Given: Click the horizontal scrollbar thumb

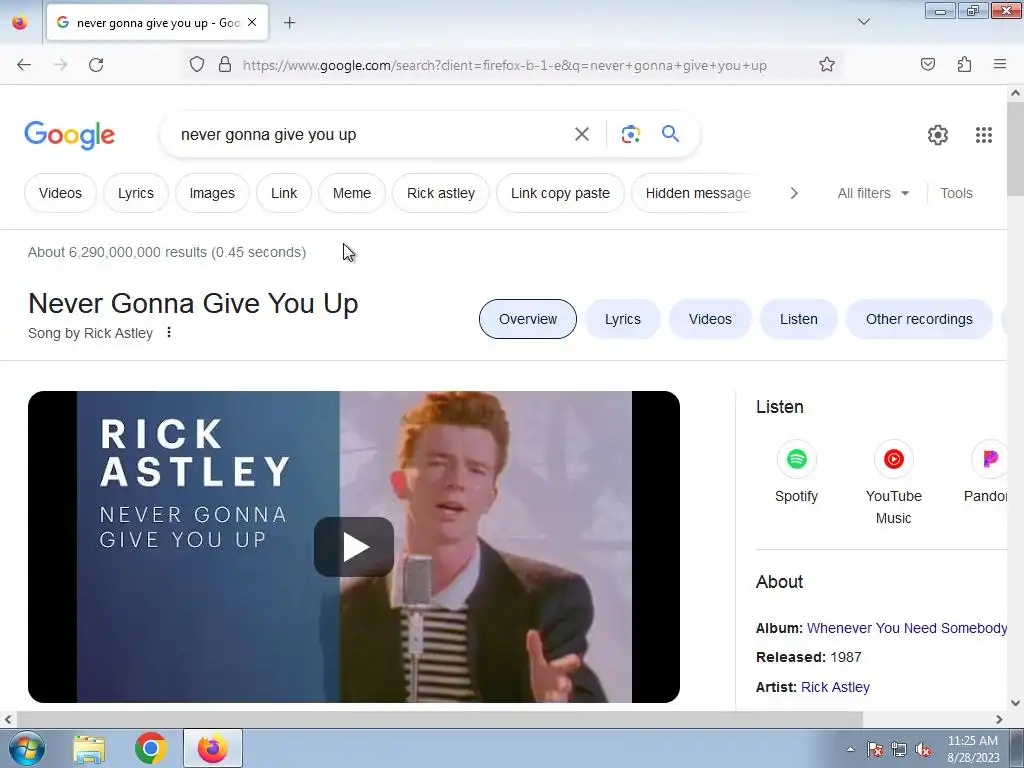Looking at the screenshot, I should click(440, 719).
